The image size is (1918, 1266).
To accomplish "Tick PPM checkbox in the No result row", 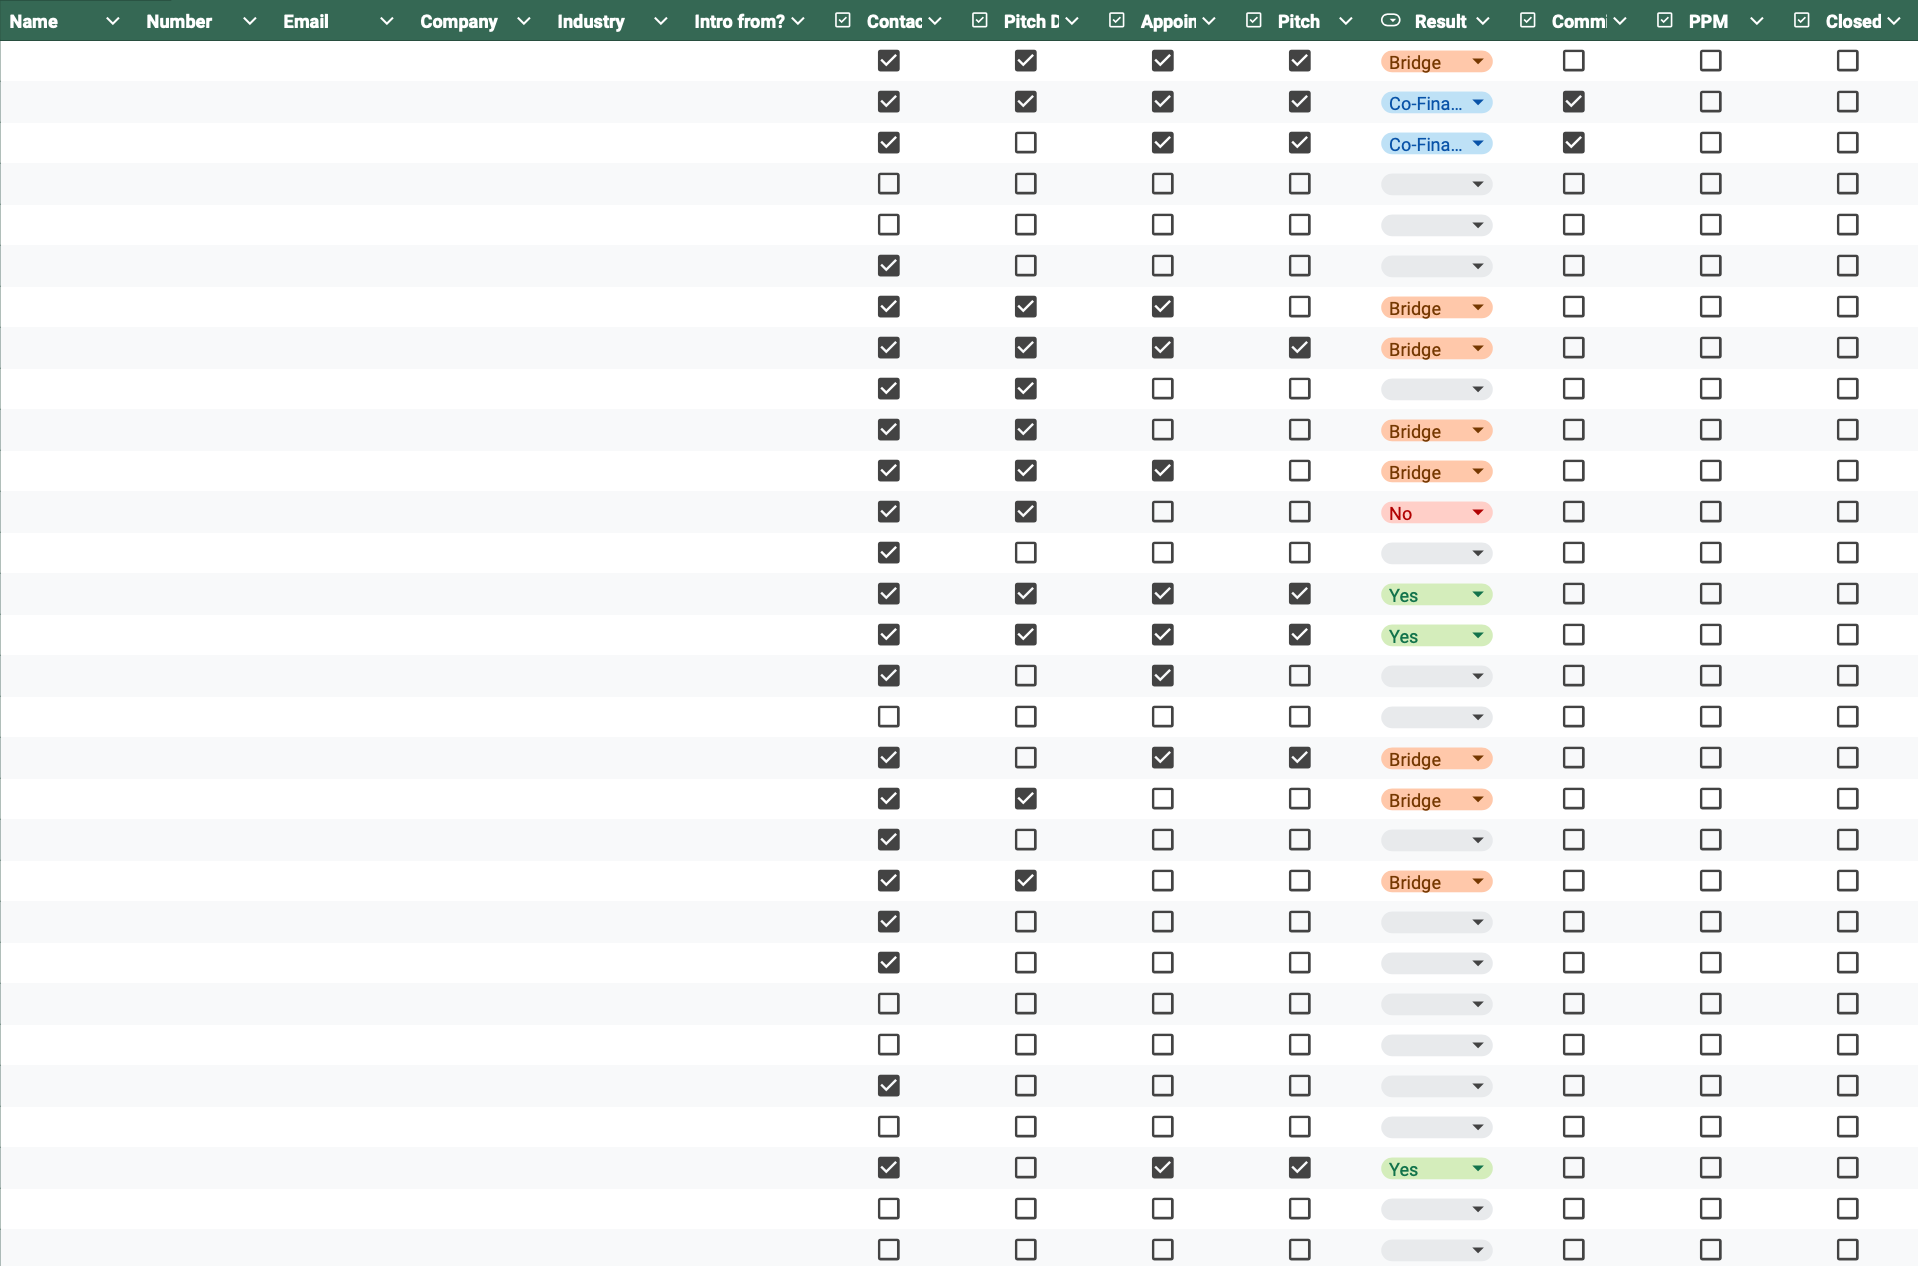I will 1711,512.
